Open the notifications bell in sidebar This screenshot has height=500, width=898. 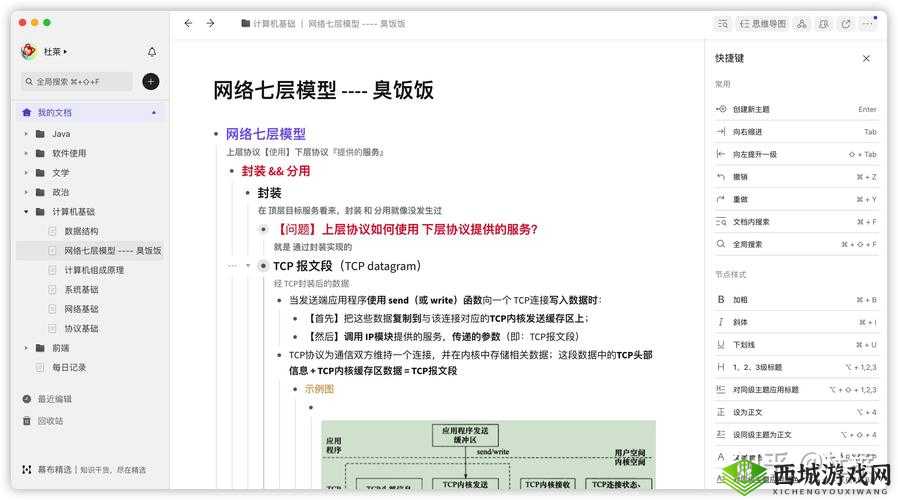pyautogui.click(x=152, y=52)
